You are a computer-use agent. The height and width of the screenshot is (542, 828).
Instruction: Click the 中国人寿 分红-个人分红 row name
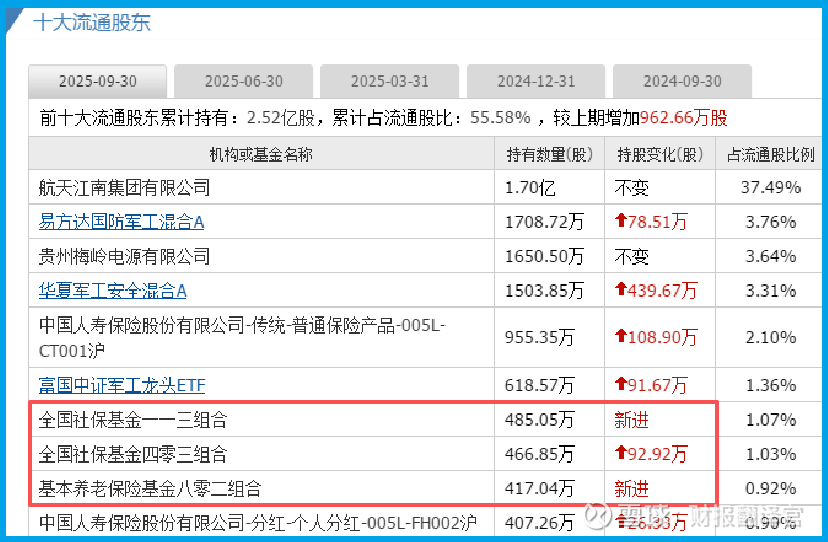pos(258,524)
